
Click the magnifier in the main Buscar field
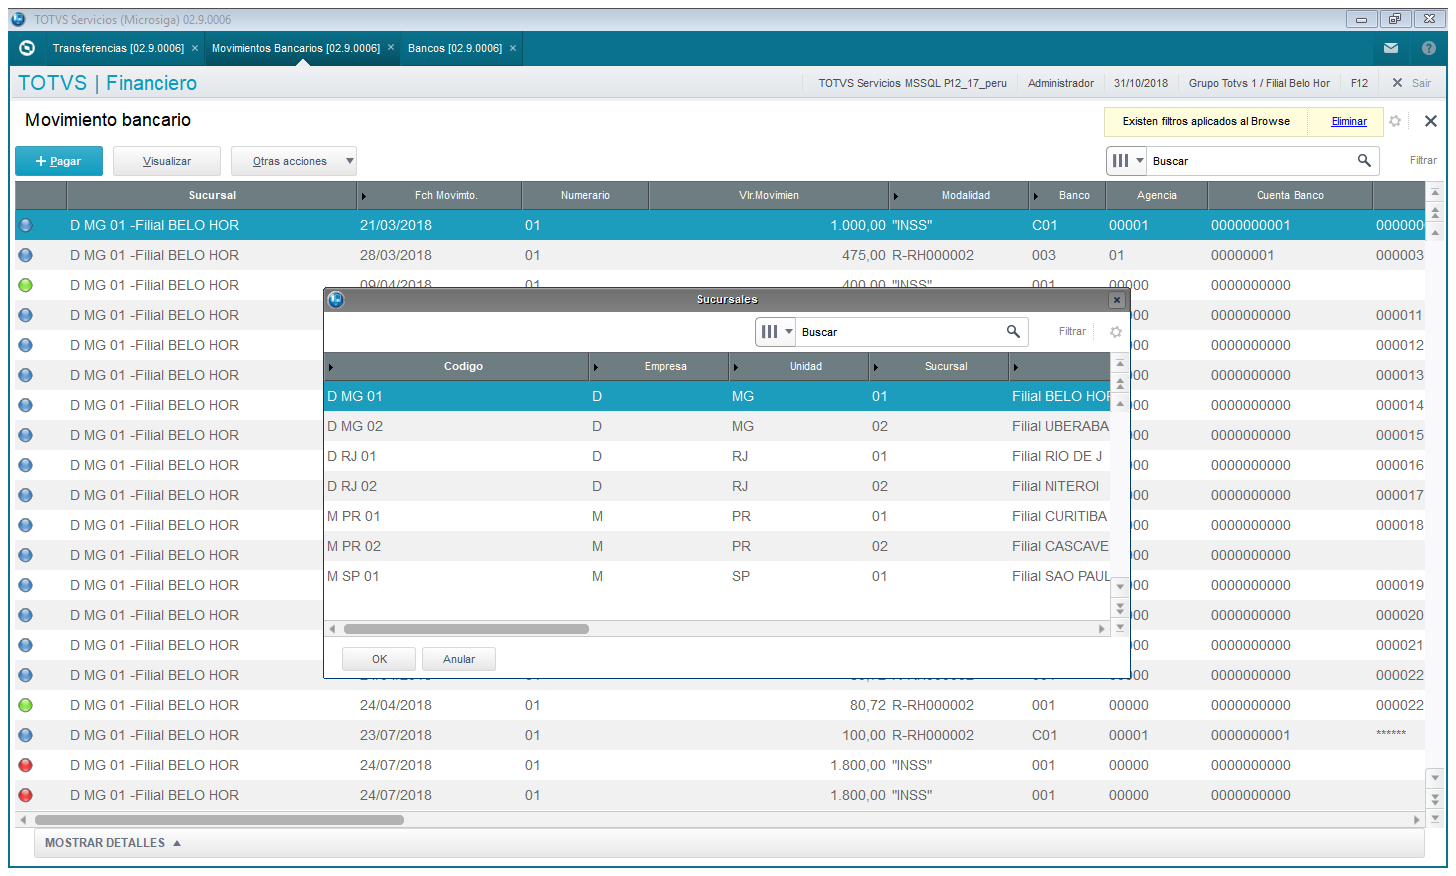(1364, 160)
